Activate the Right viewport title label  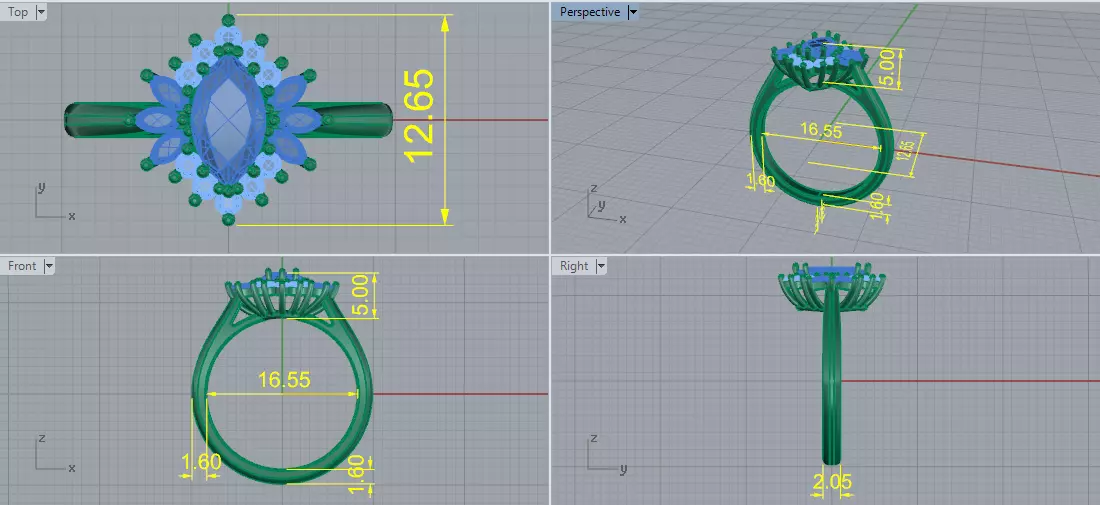click(x=574, y=266)
